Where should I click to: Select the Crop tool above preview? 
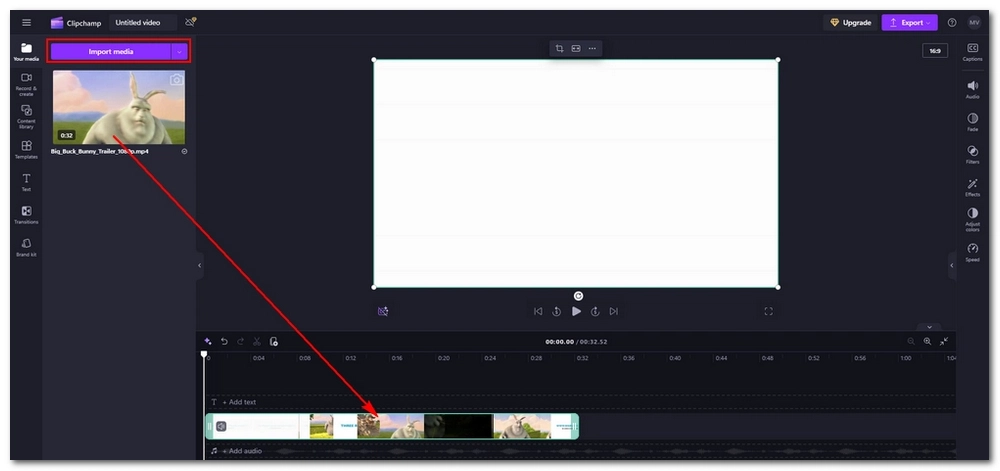point(559,48)
